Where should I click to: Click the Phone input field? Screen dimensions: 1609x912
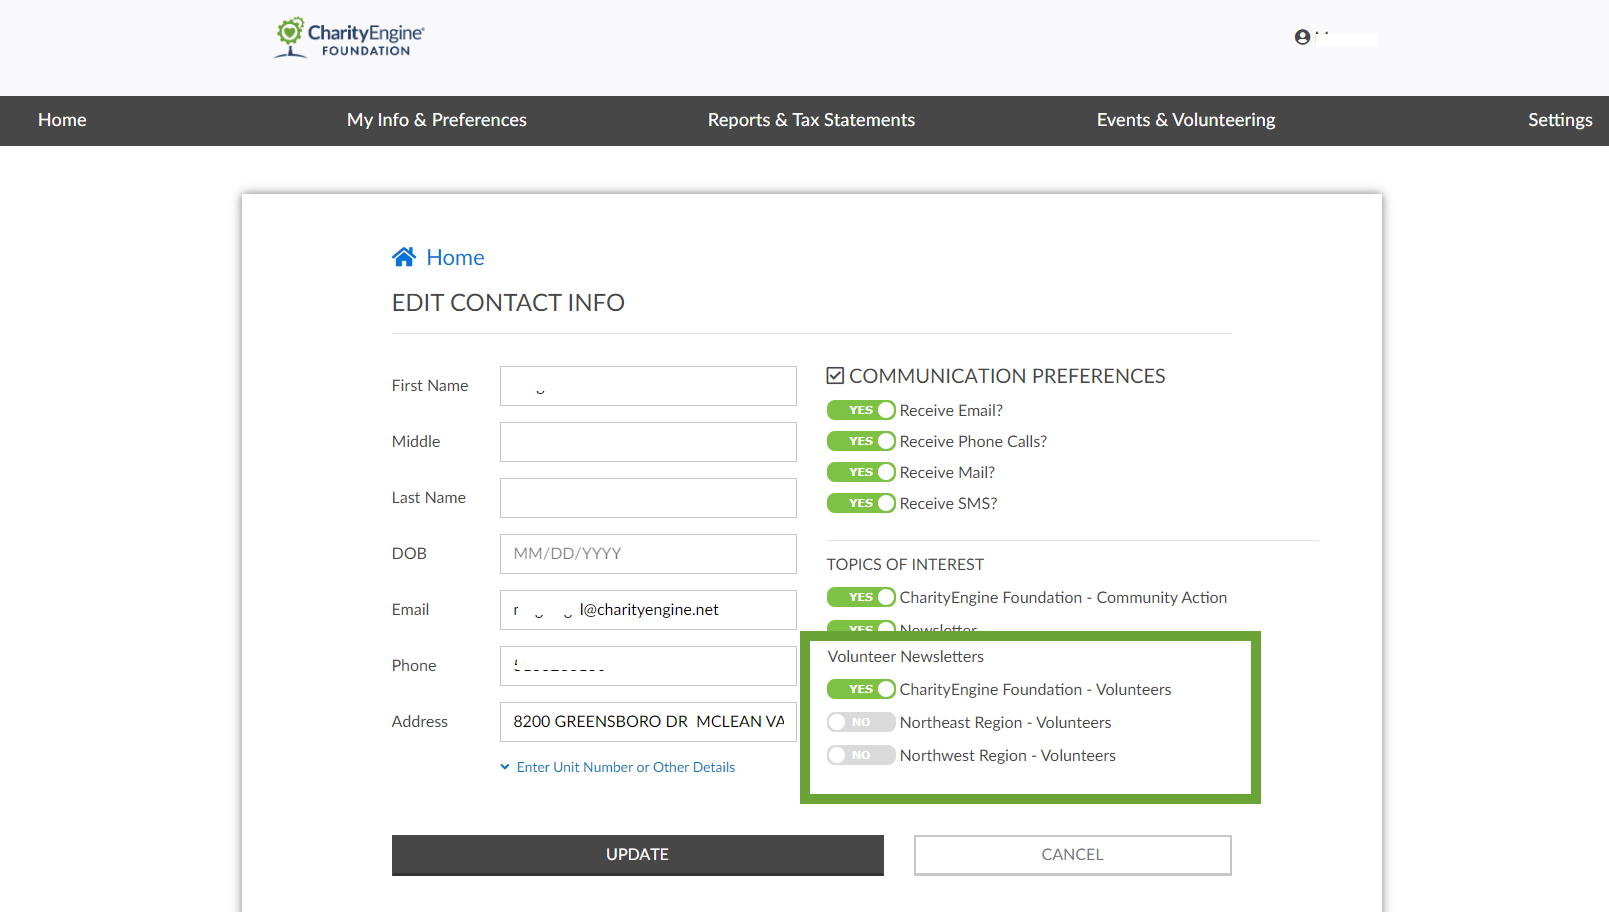coord(648,666)
